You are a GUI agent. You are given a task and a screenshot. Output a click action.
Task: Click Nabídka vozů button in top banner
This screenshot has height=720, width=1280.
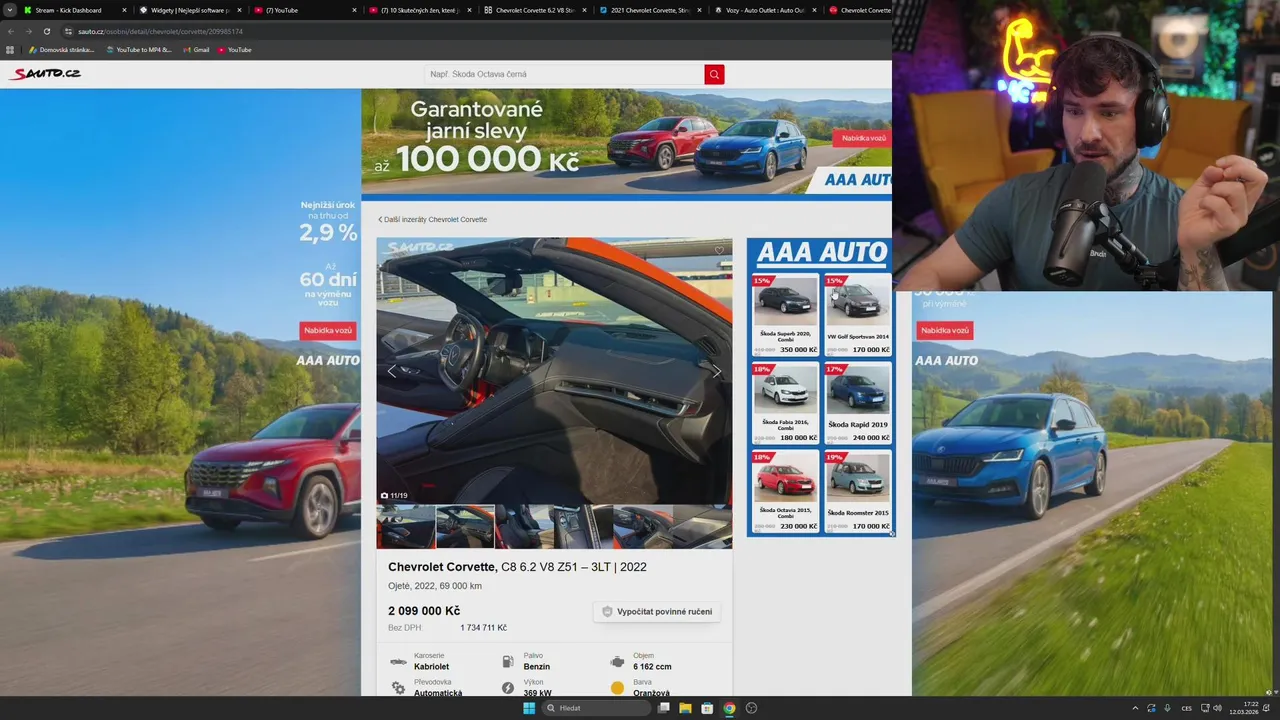pos(863,138)
